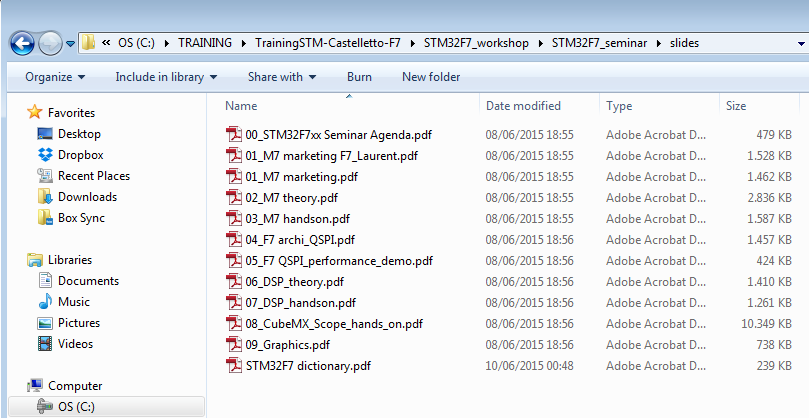The height and width of the screenshot is (418, 809).
Task: Open Desktop in Favorites
Action: (79, 134)
